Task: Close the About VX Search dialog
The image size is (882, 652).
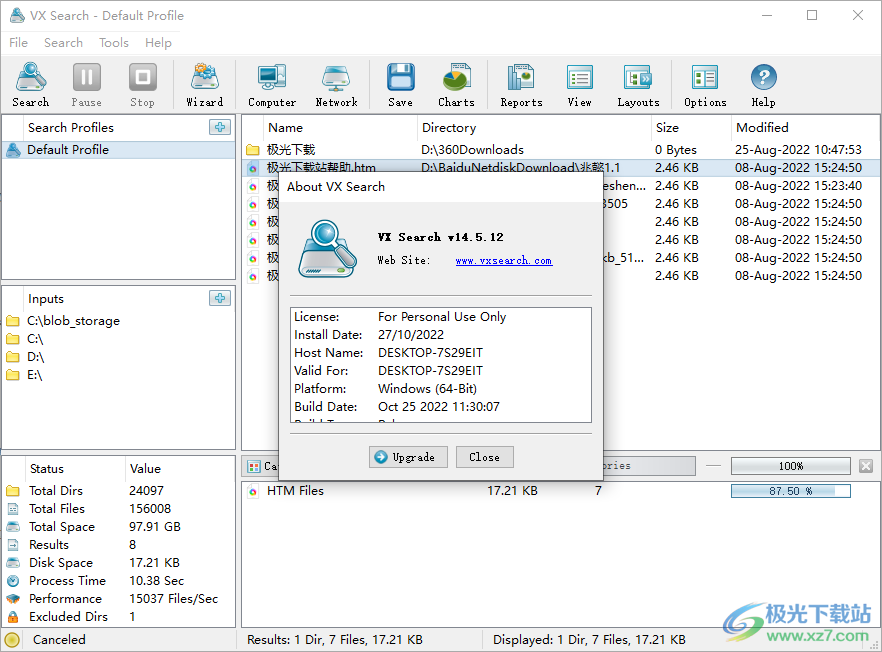Action: tap(484, 457)
